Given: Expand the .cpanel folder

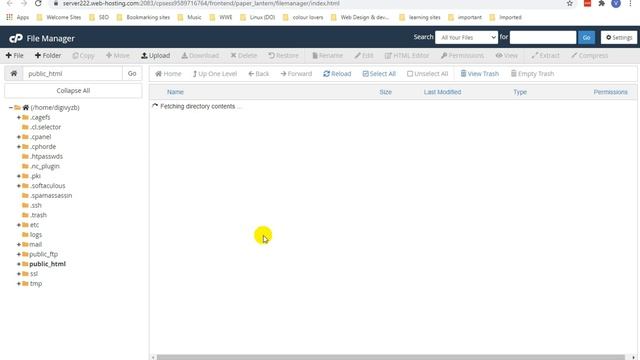Looking at the screenshot, I should point(19,137).
